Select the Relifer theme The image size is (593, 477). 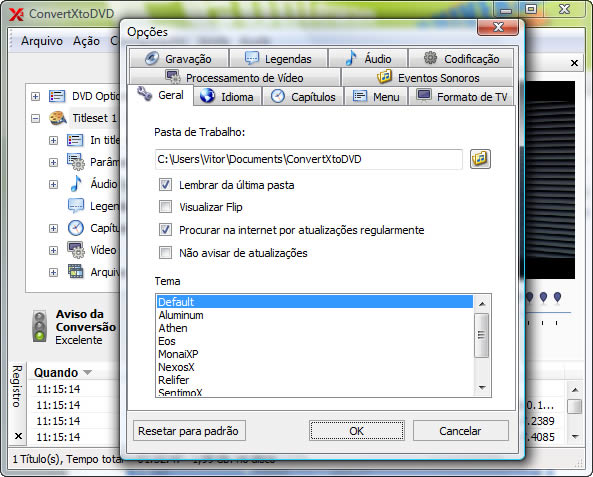(x=315, y=379)
